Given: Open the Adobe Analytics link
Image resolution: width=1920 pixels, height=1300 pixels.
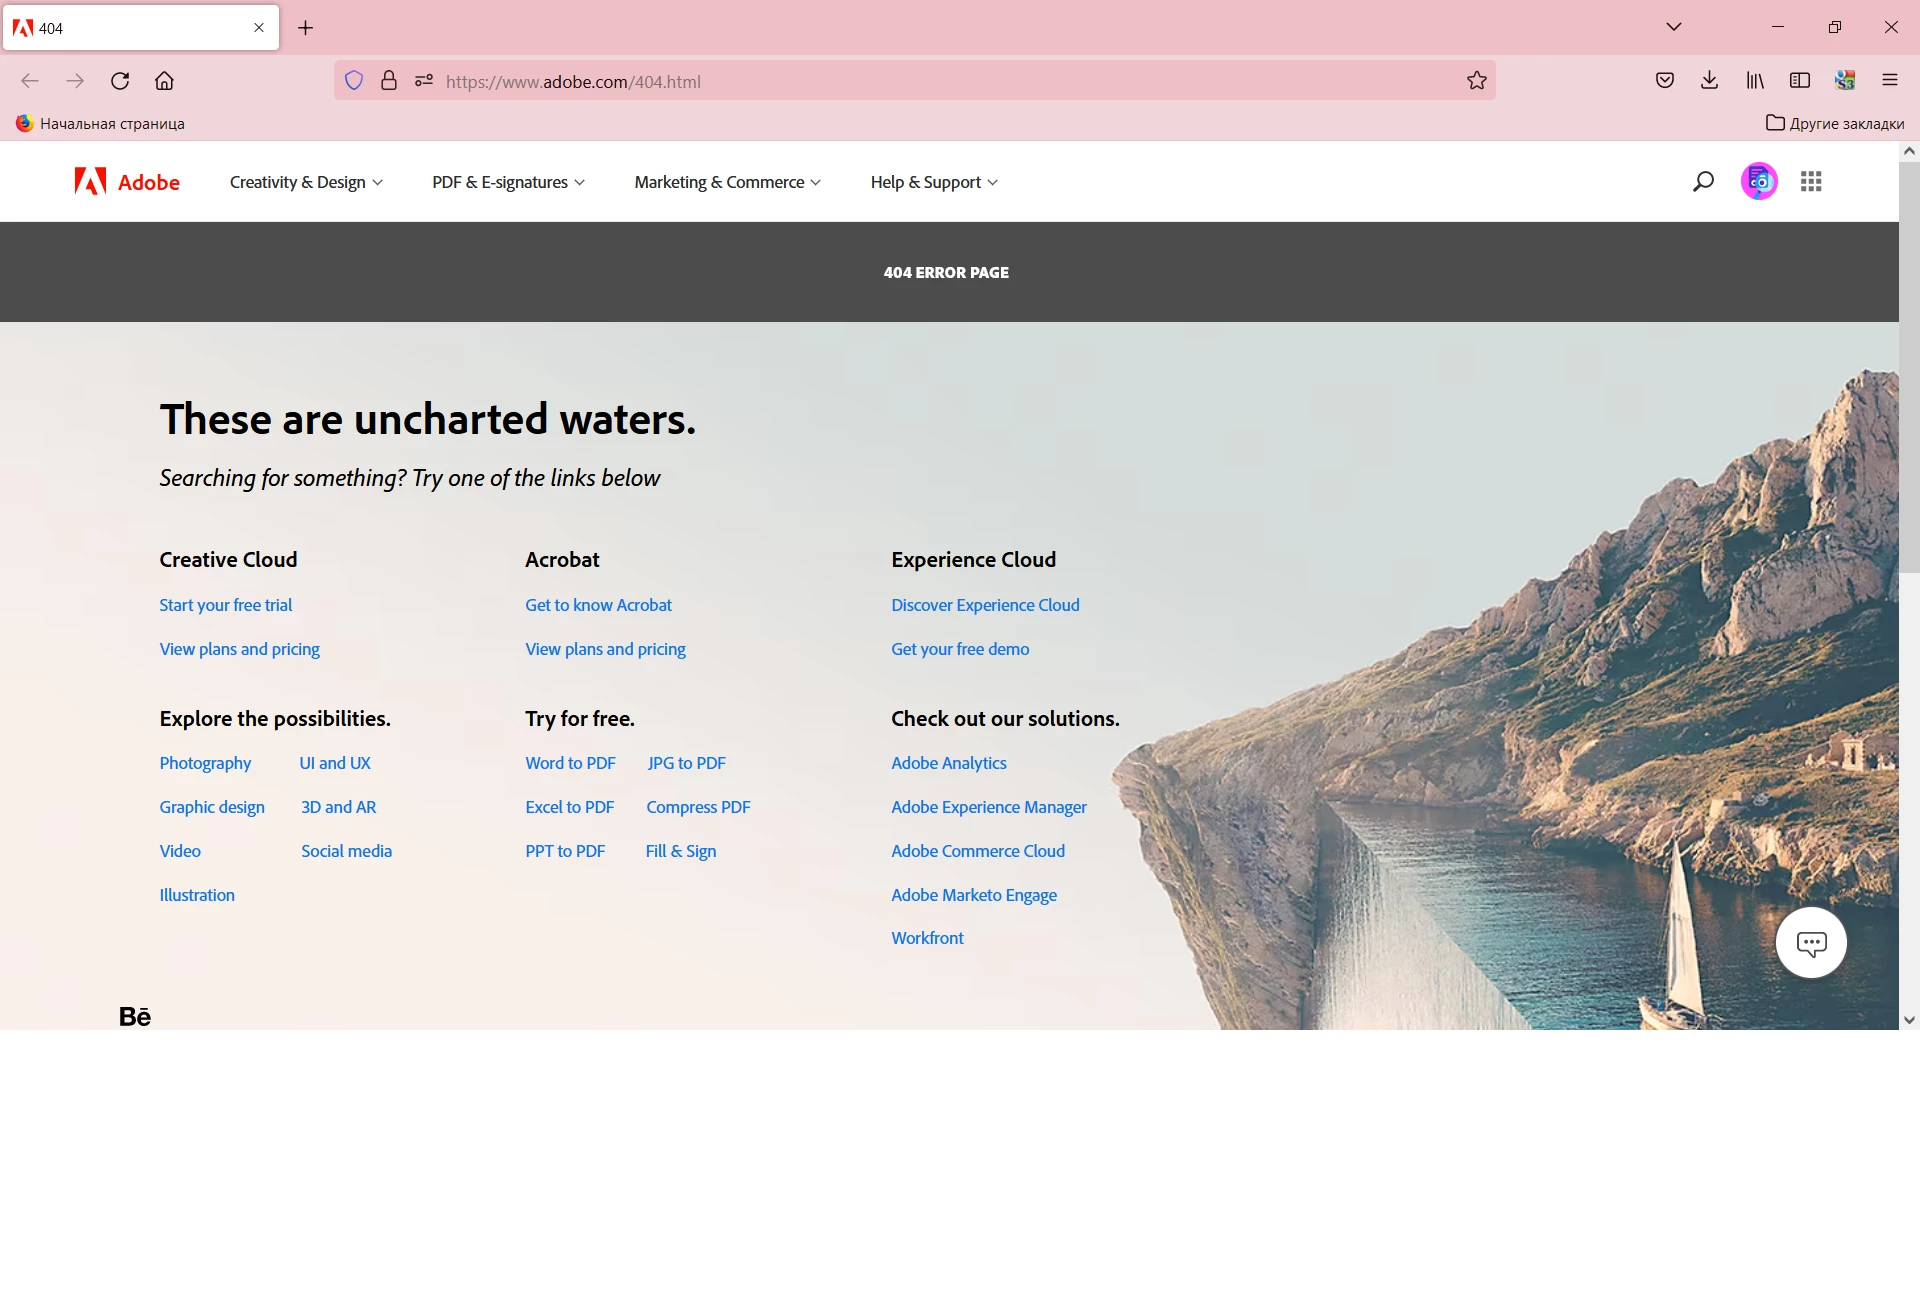Looking at the screenshot, I should click(949, 763).
